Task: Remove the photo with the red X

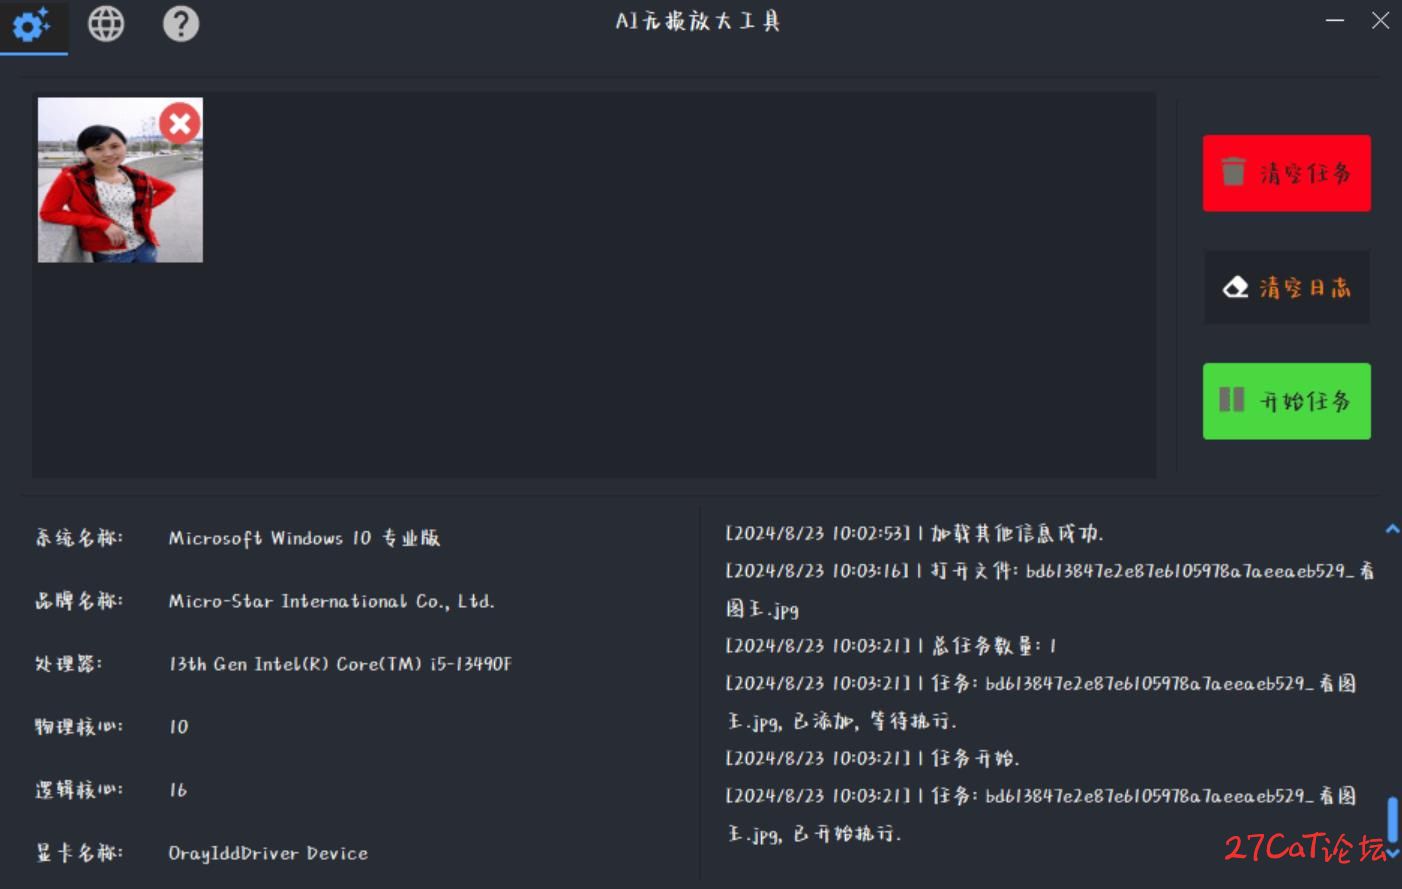Action: click(180, 124)
